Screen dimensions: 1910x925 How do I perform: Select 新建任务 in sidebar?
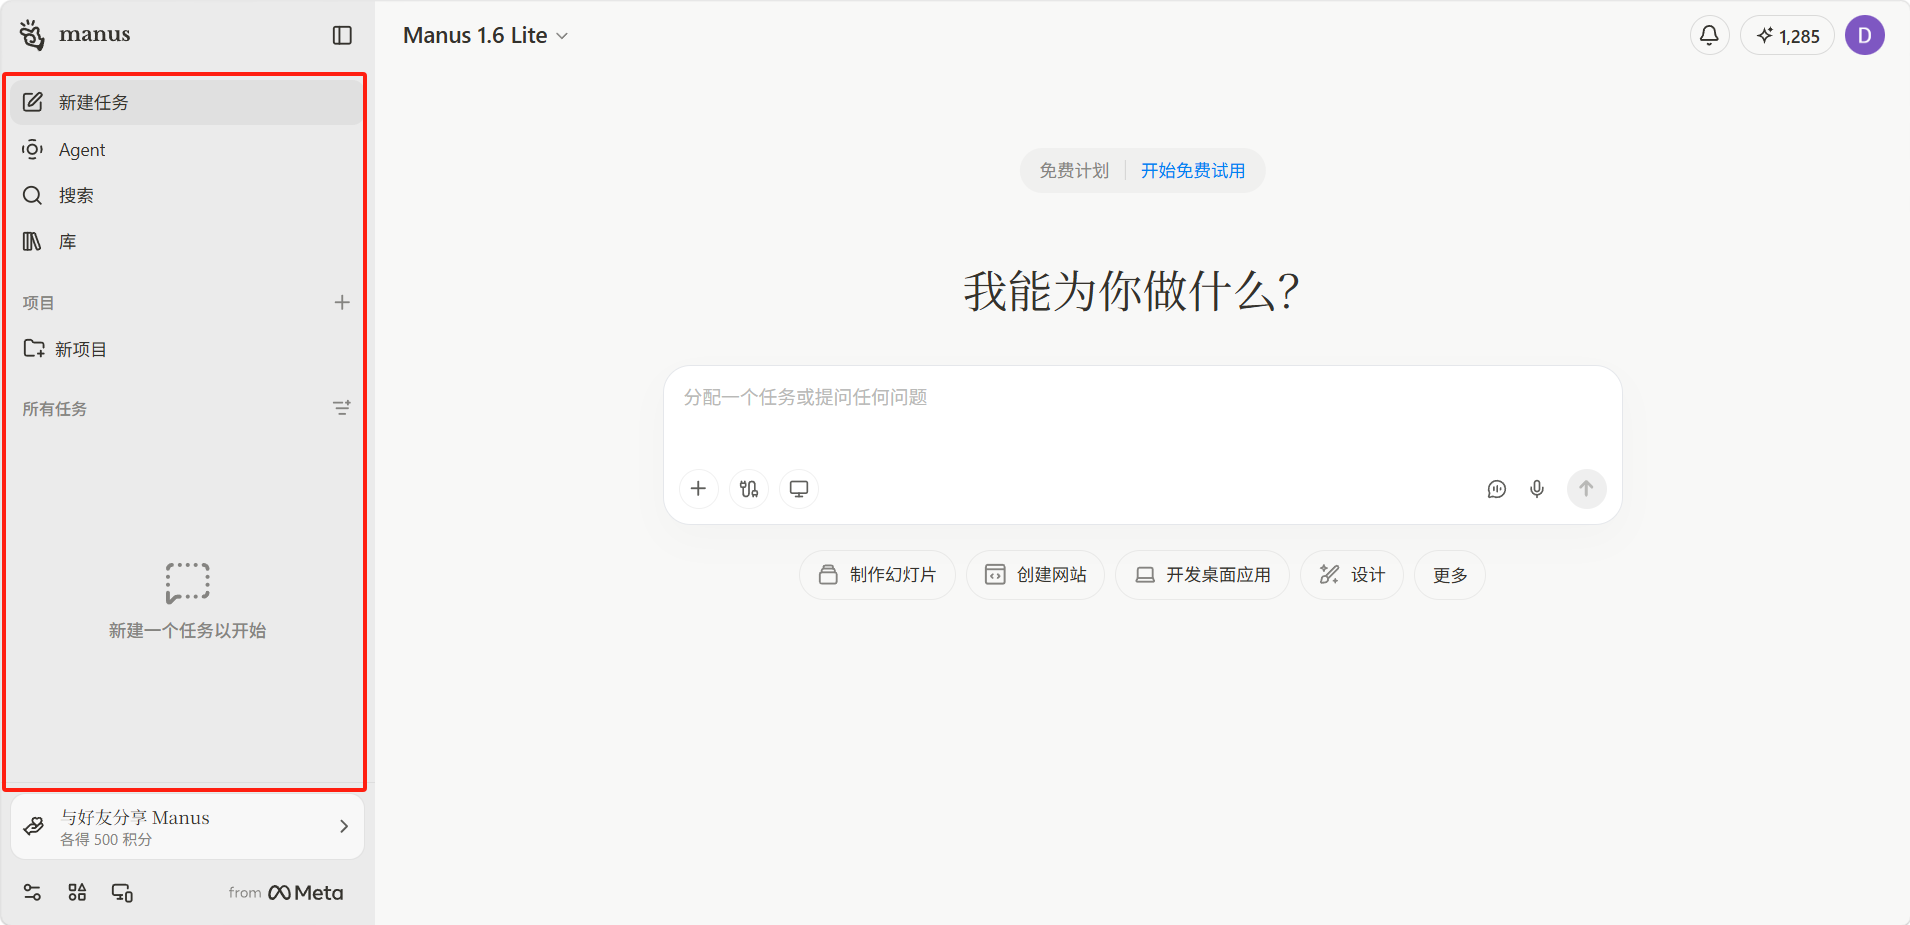pyautogui.click(x=187, y=102)
